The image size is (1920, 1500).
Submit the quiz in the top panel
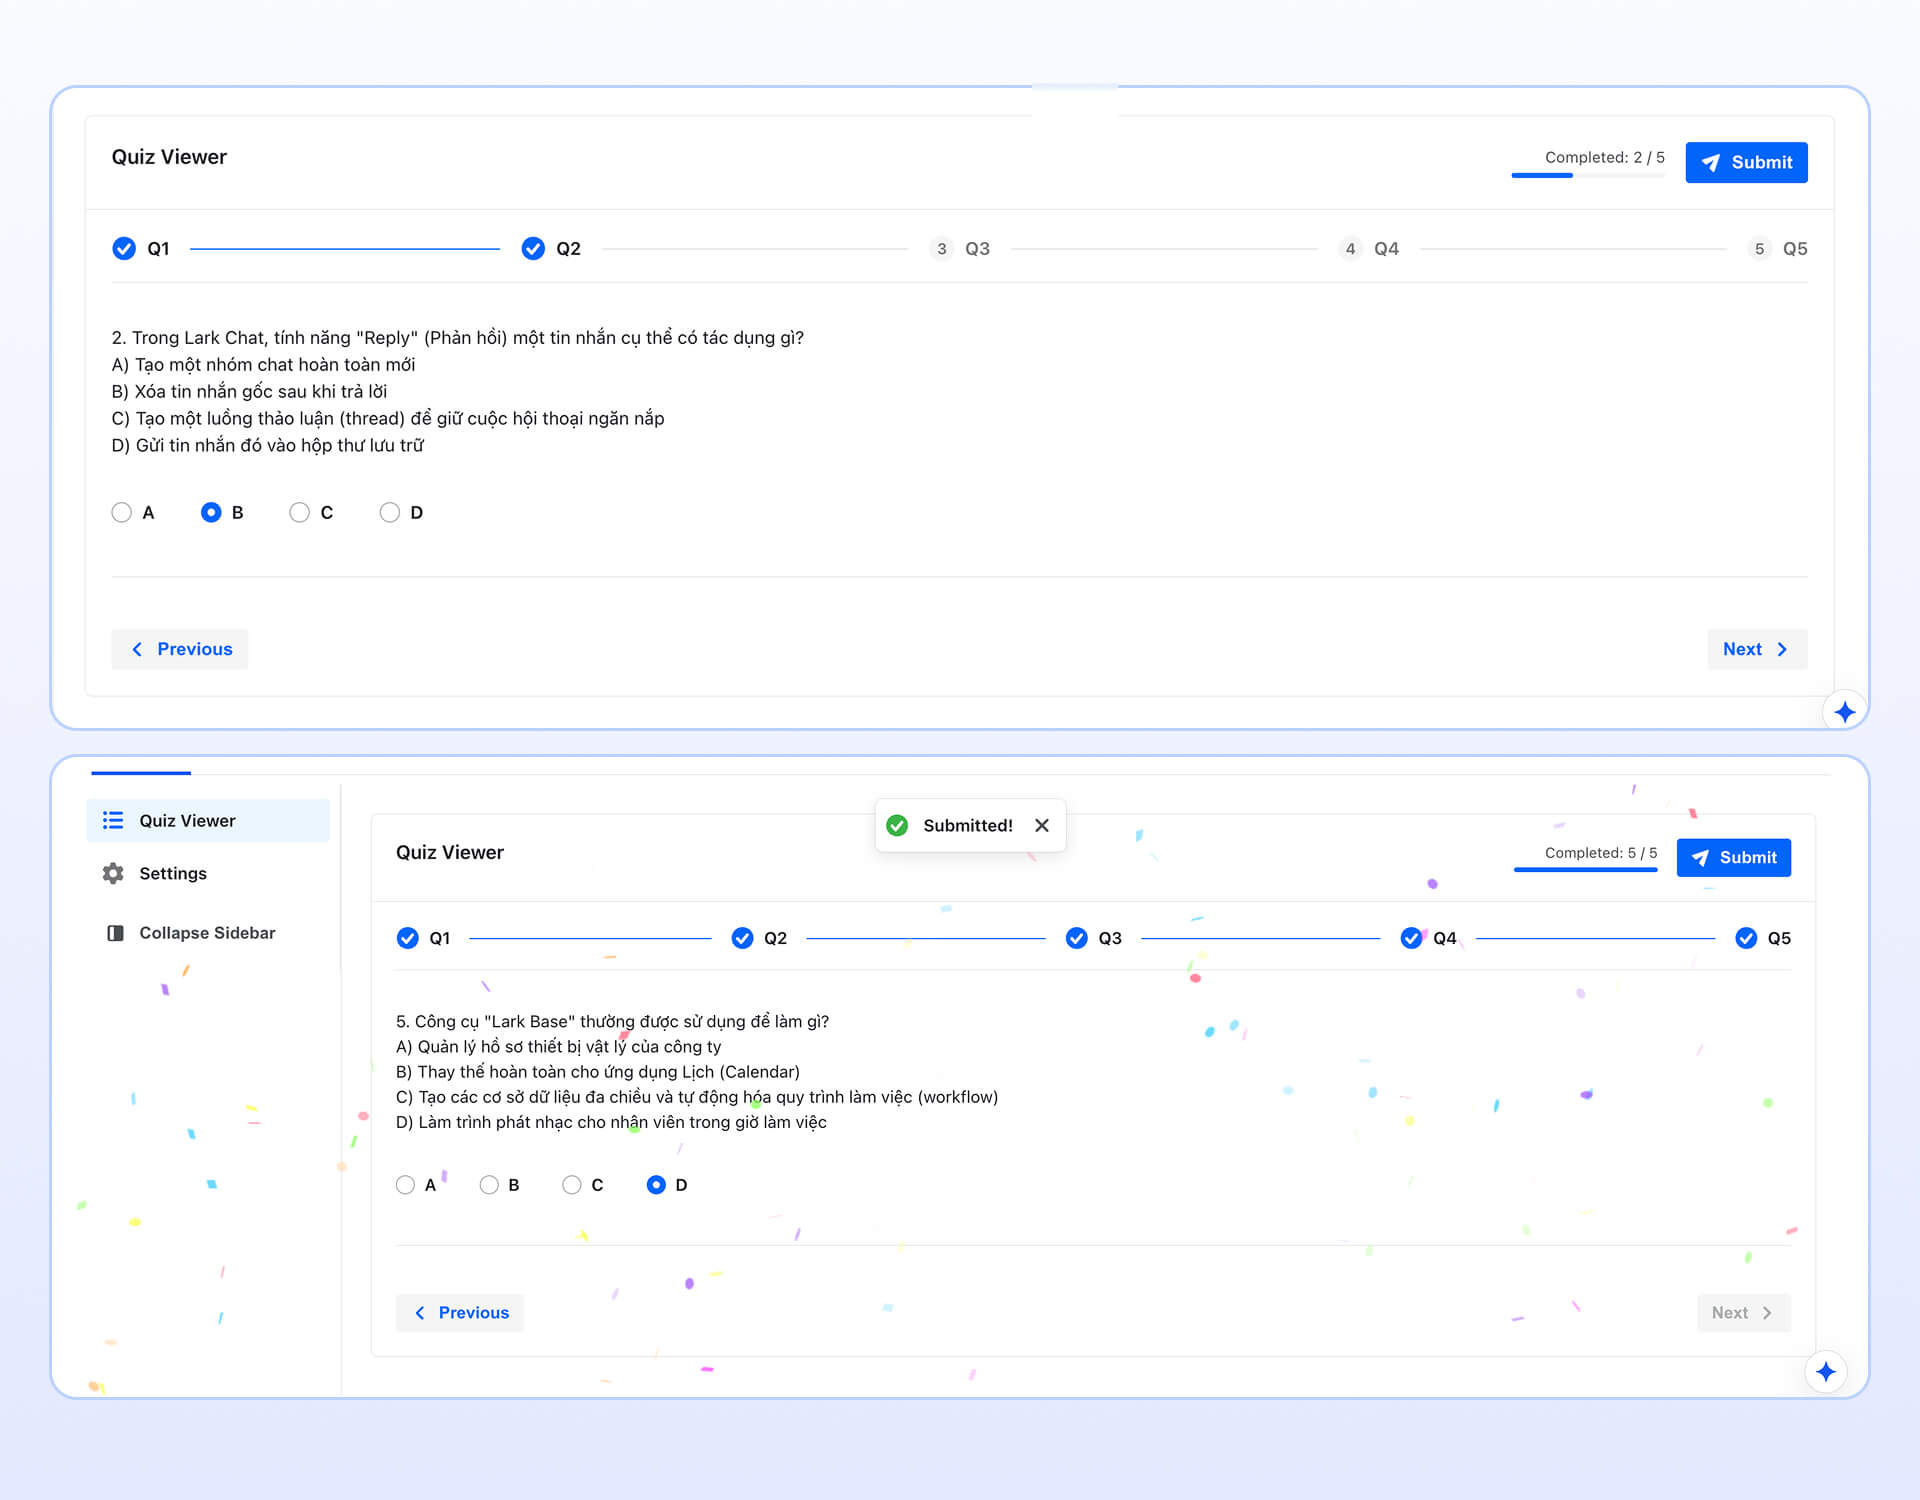(x=1746, y=162)
